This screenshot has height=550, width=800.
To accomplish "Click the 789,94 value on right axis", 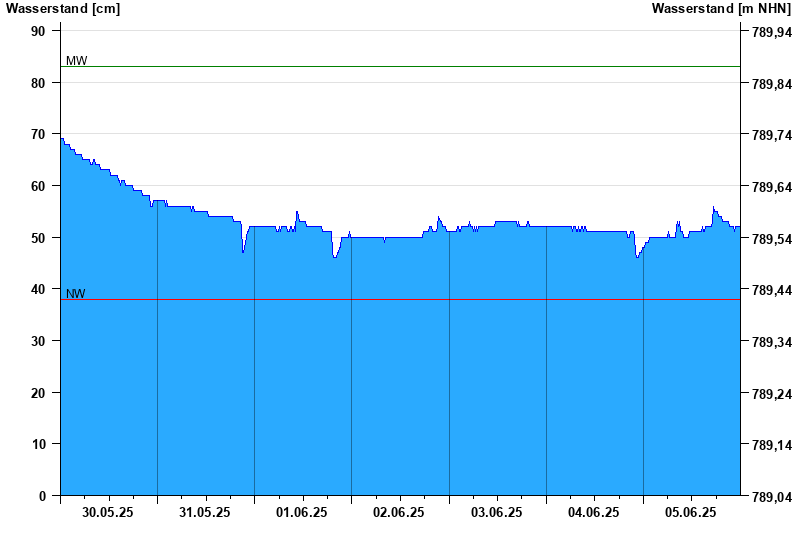I will point(771,32).
